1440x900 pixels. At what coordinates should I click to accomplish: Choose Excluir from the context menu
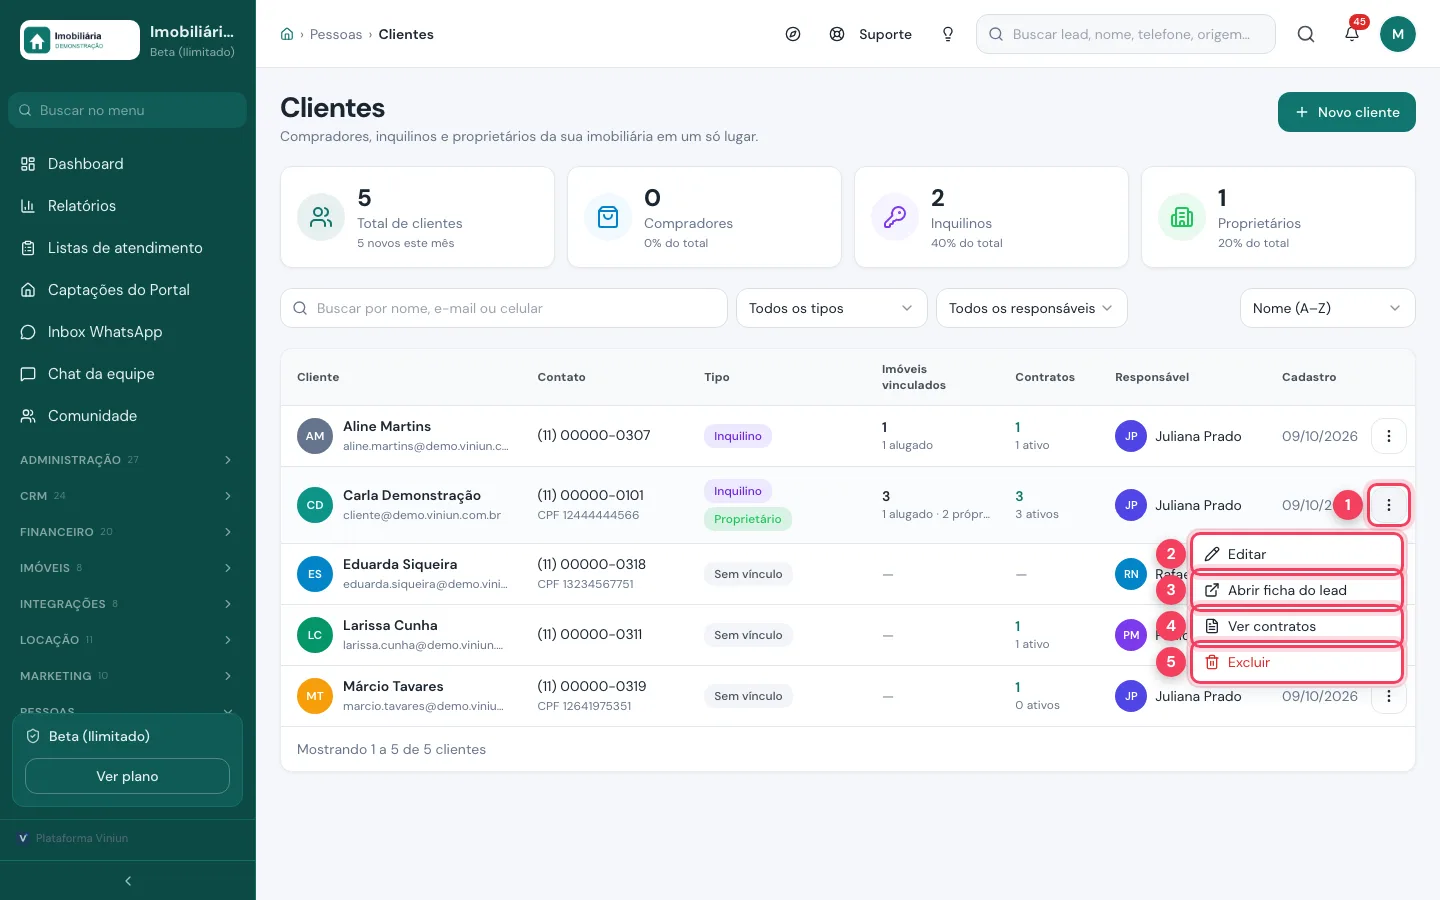pos(1297,662)
